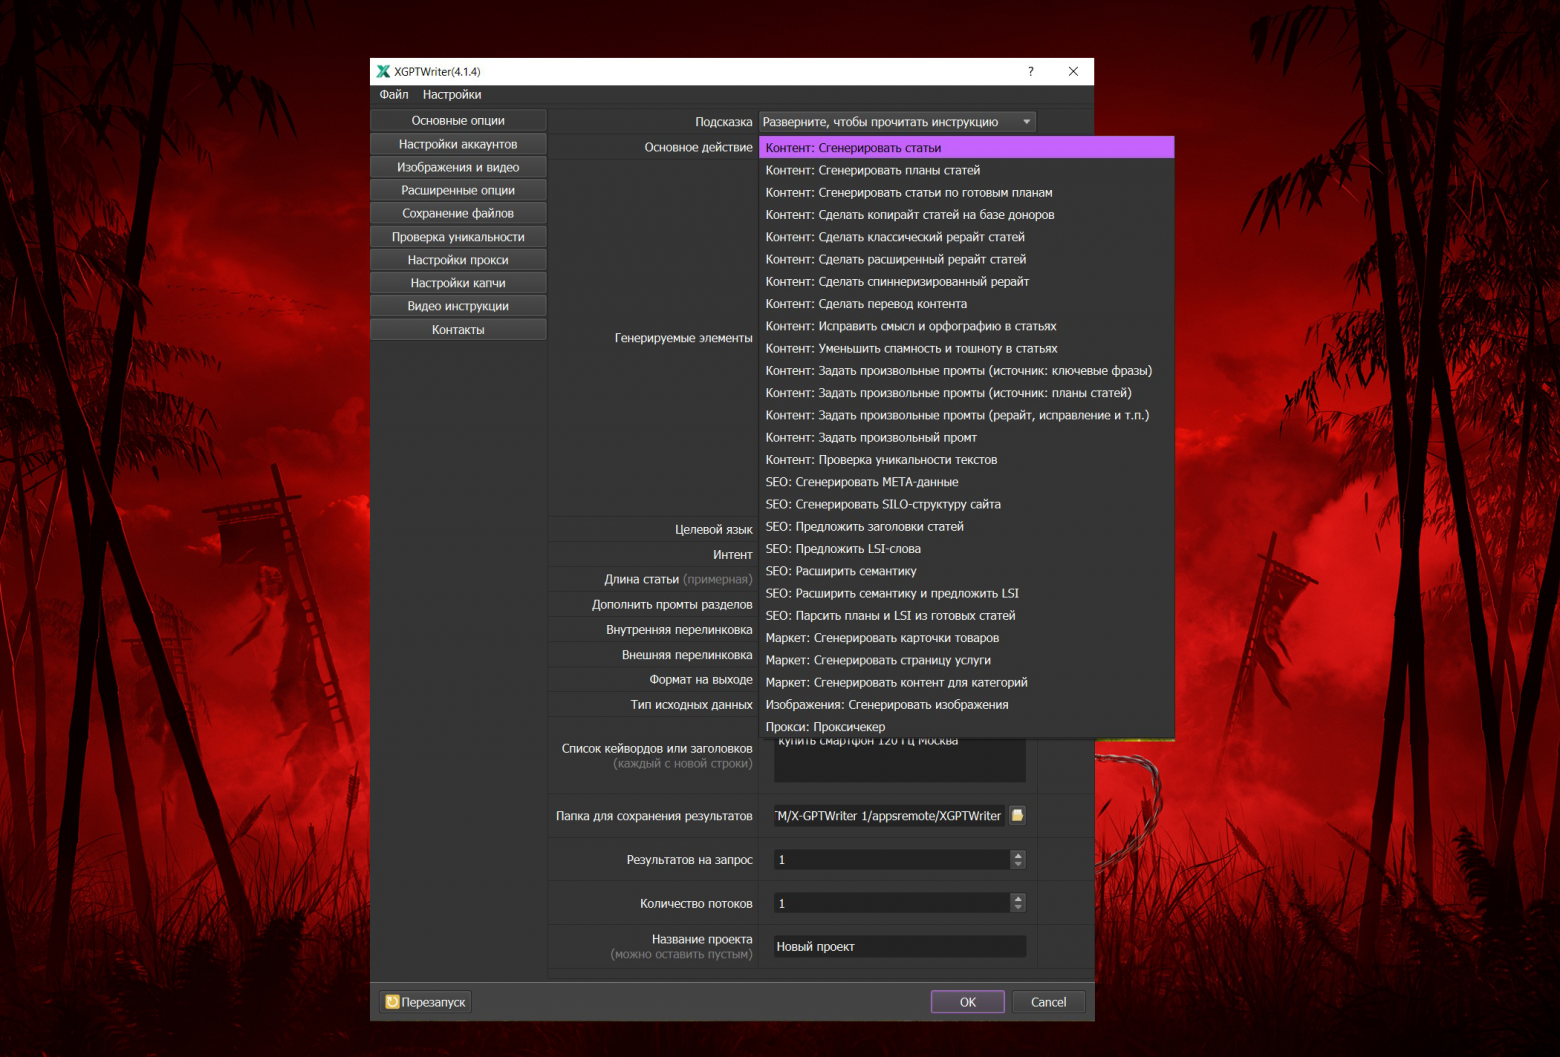Viewport: 1560px width, 1057px height.
Task: Select 'SEO: Предложить LSI-слова'
Action: [967, 549]
